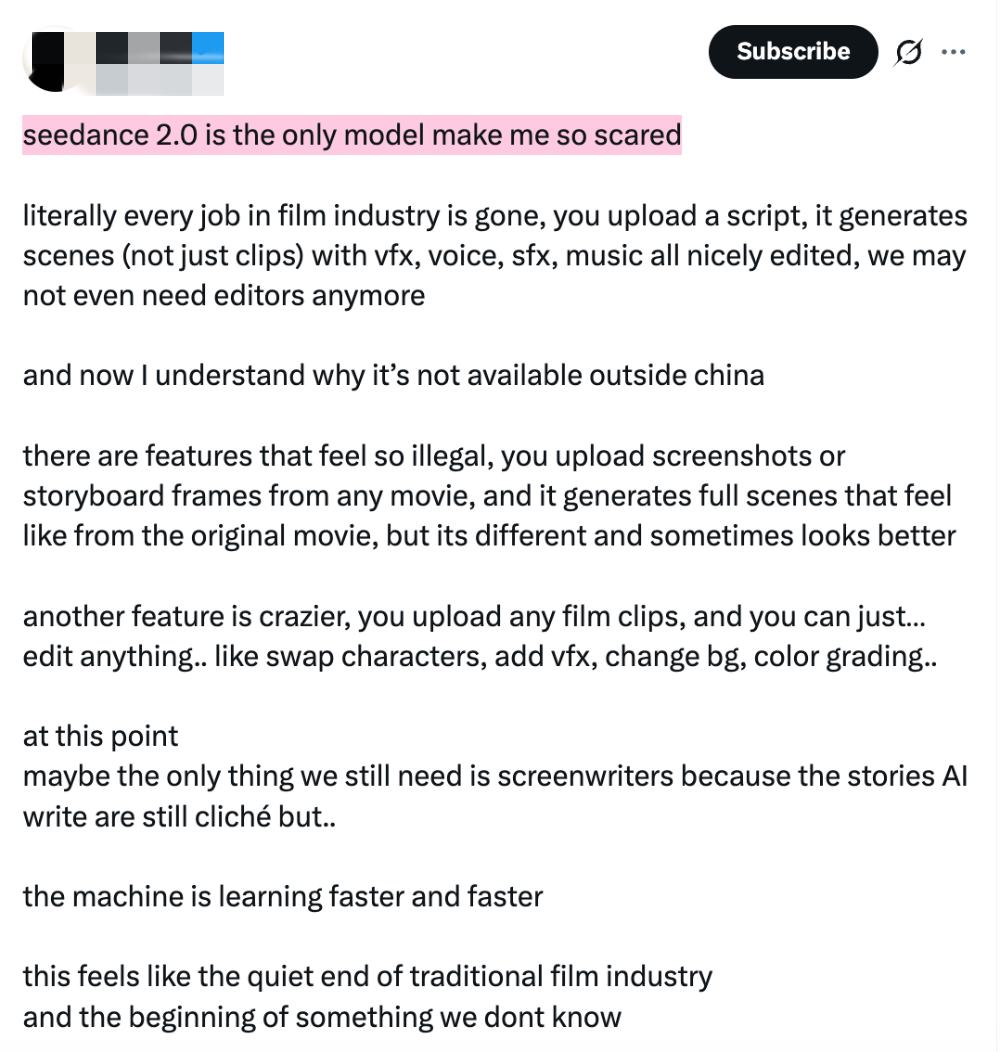Click the Grok icon left of the ellipsis

pyautogui.click(x=908, y=52)
